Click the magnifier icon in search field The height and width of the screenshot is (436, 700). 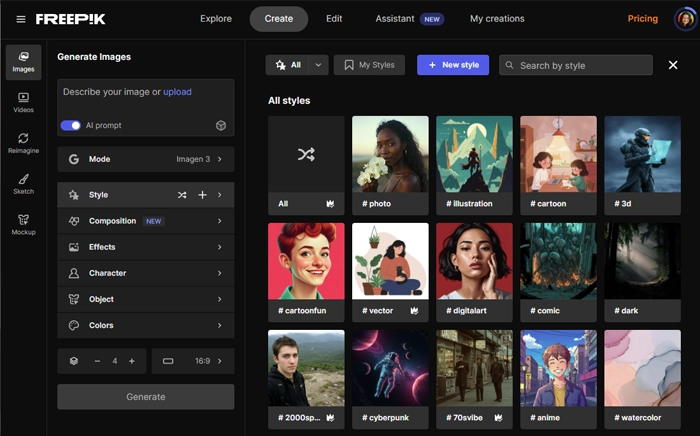point(509,65)
